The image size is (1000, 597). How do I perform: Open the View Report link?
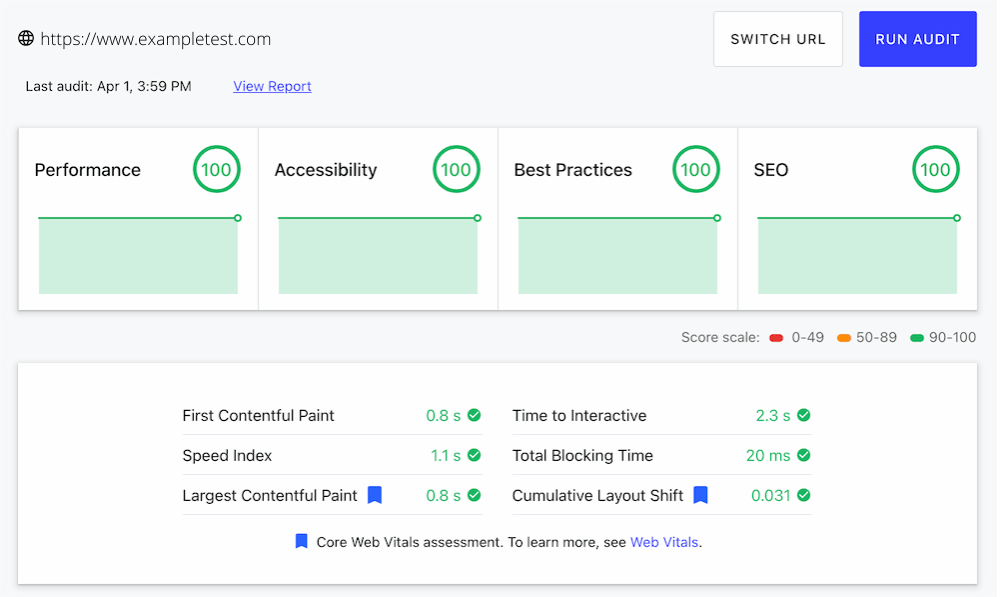[272, 86]
